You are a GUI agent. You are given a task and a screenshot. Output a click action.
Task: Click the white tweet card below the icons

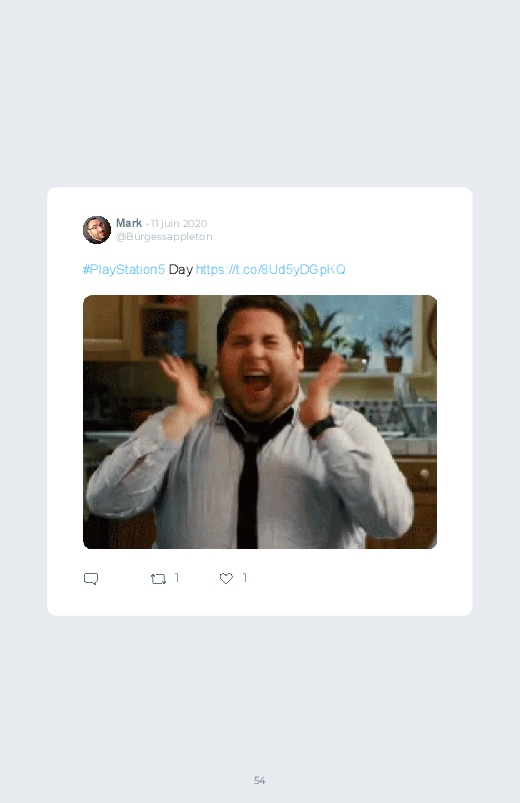tap(260, 602)
